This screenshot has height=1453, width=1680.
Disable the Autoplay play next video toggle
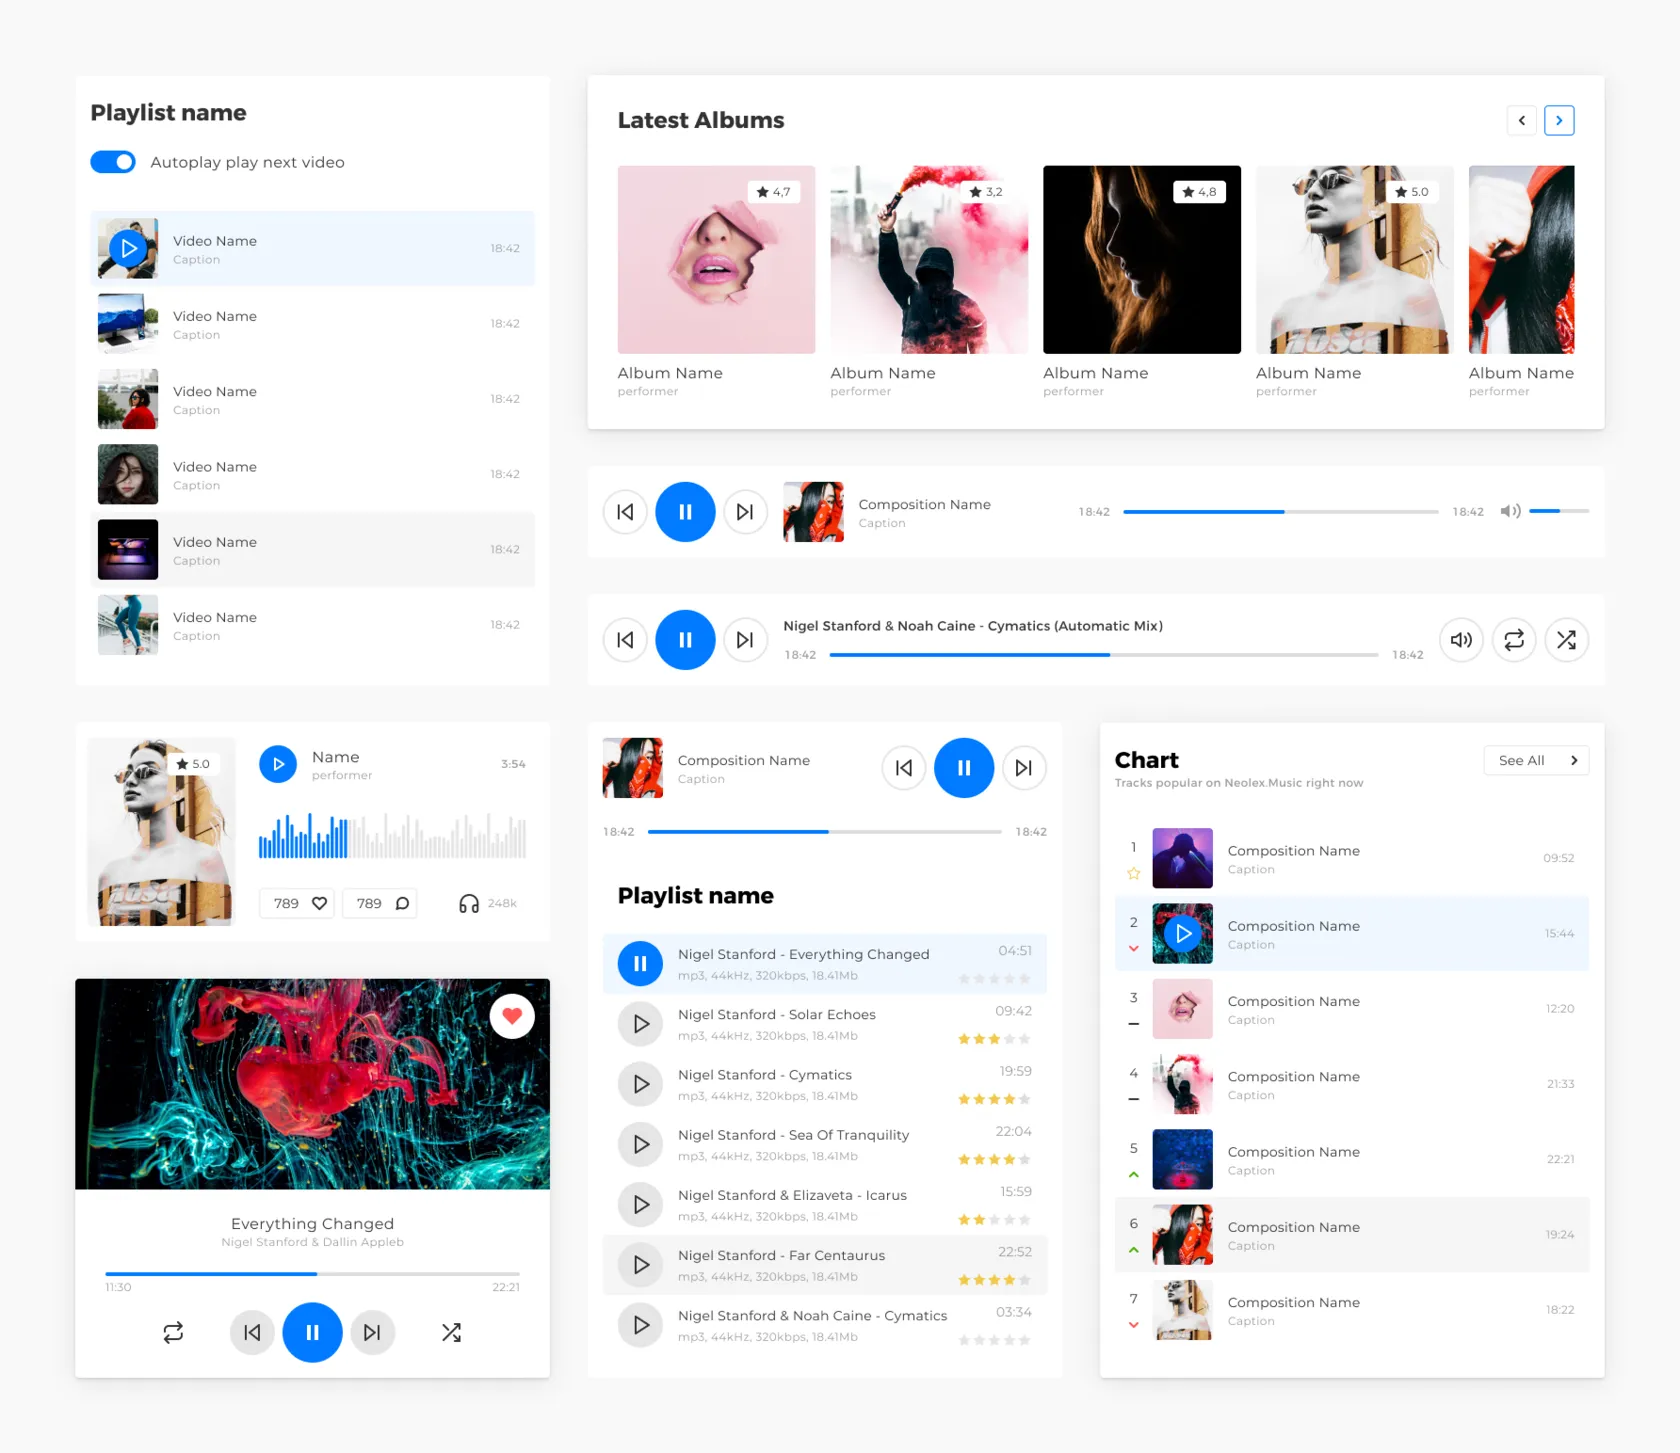click(x=113, y=162)
